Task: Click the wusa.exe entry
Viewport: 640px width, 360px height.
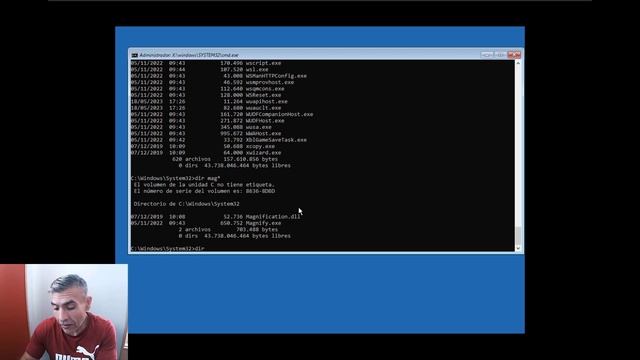Action: pos(258,127)
